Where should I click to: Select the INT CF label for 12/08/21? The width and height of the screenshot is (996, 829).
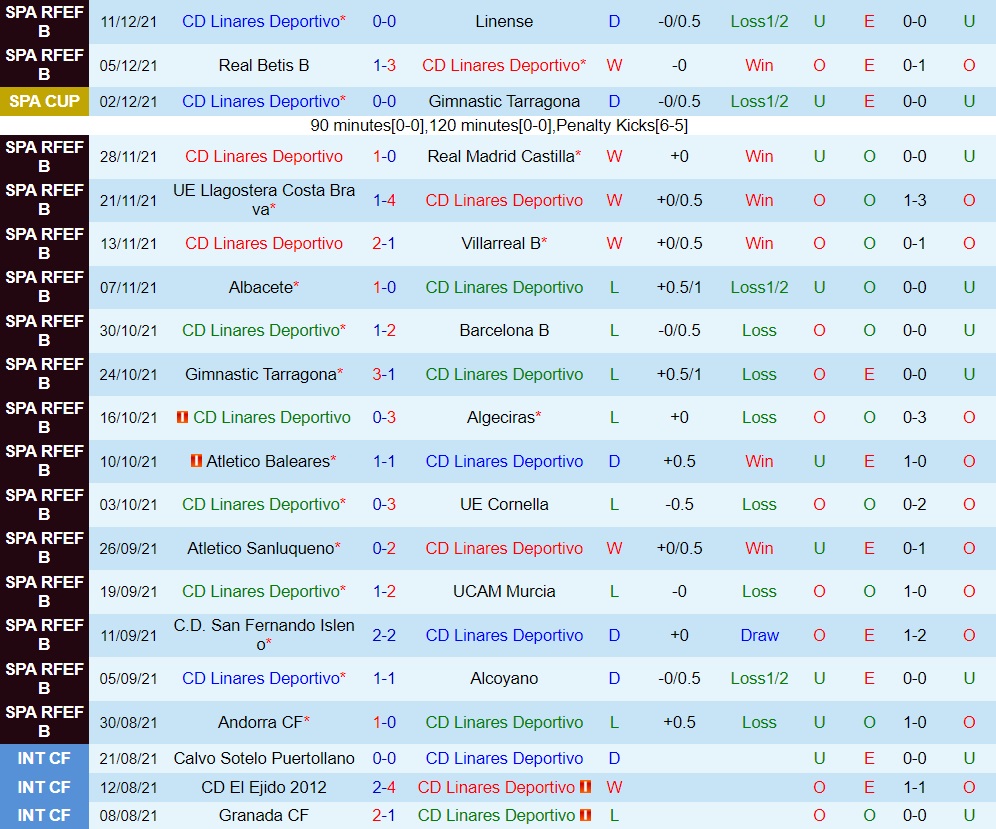44,787
